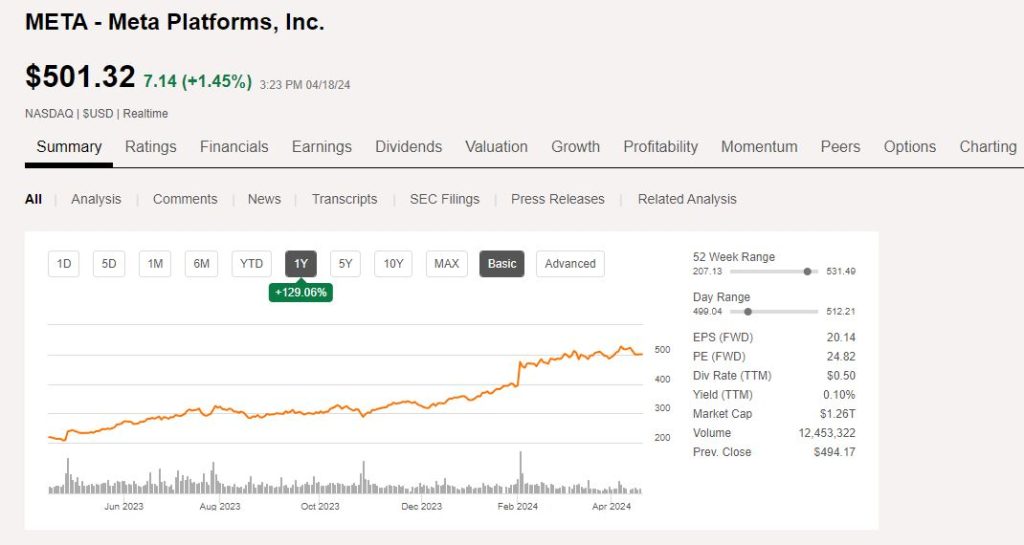Click the Day Range slider marker
The width and height of the screenshot is (1024, 545).
(x=748, y=312)
